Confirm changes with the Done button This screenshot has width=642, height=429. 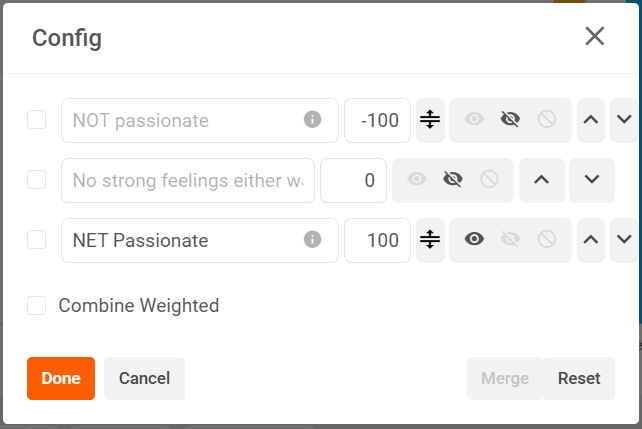(x=61, y=378)
